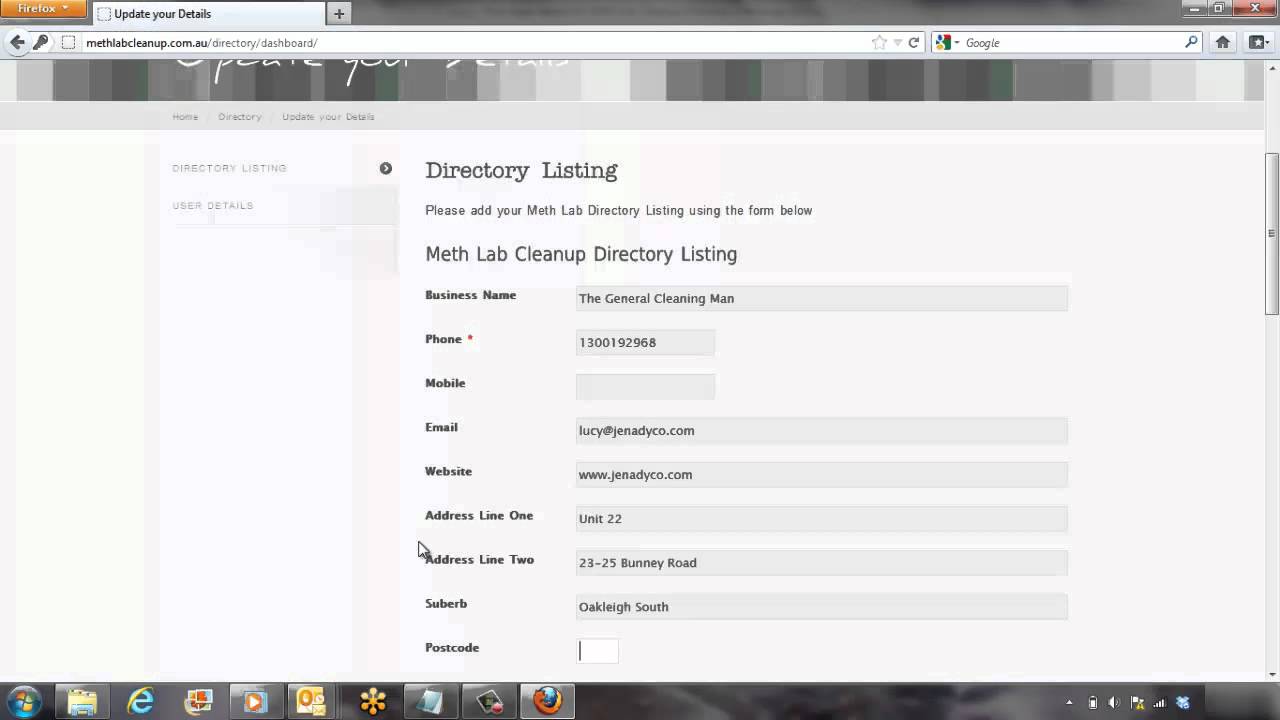
Task: Open the yellow flower-shaped taskbar app
Action: point(373,701)
